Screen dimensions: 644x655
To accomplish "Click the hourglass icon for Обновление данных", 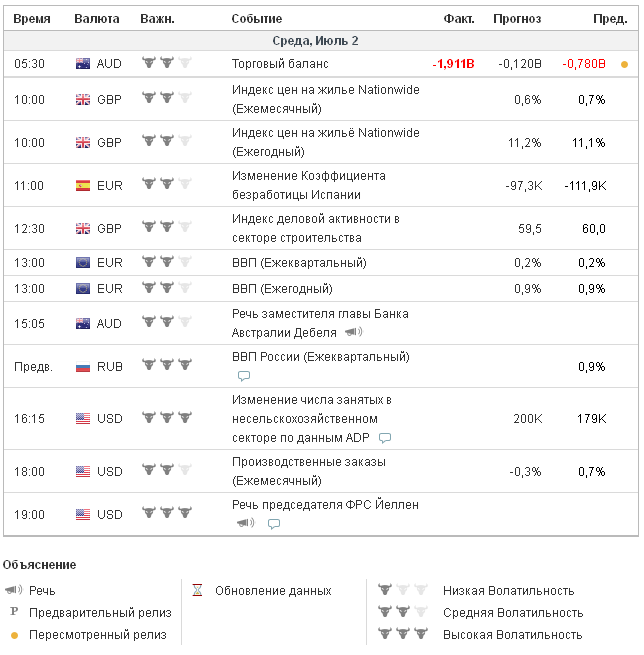I will [197, 590].
